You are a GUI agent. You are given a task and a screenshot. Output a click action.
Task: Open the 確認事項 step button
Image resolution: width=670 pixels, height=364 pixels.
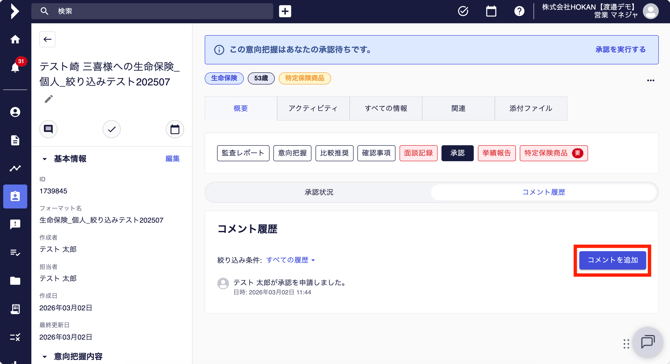(x=376, y=153)
